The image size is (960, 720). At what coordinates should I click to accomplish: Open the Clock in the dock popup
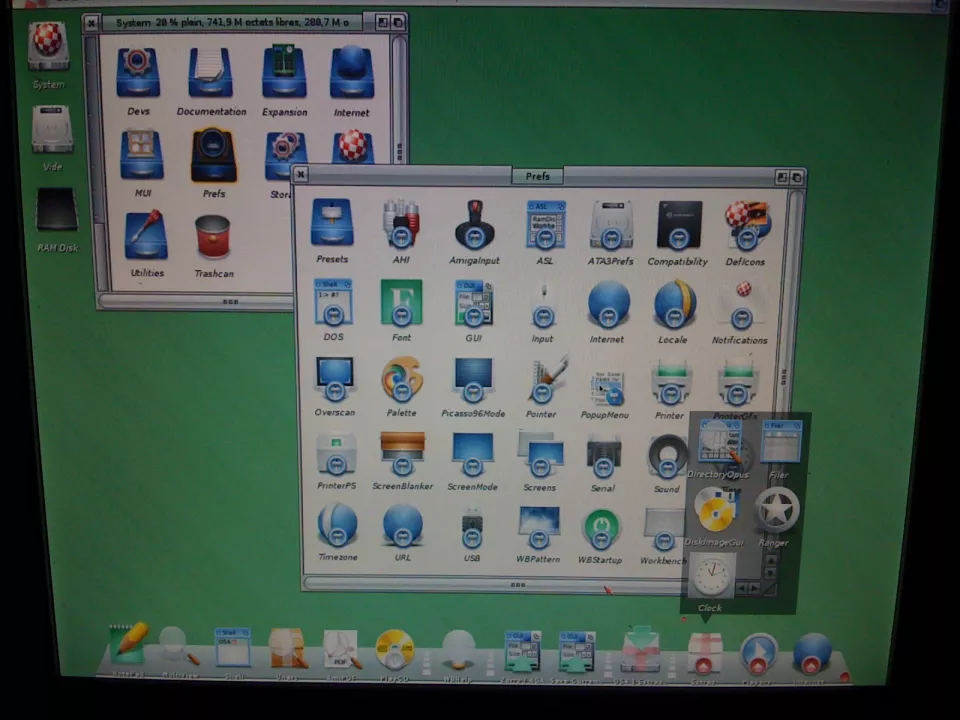pos(711,575)
